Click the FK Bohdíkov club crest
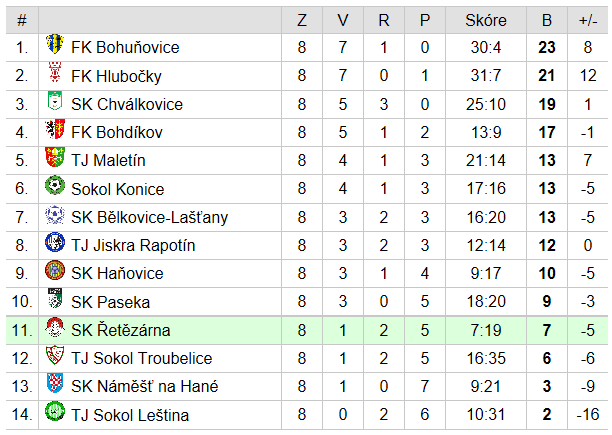 coord(55,129)
